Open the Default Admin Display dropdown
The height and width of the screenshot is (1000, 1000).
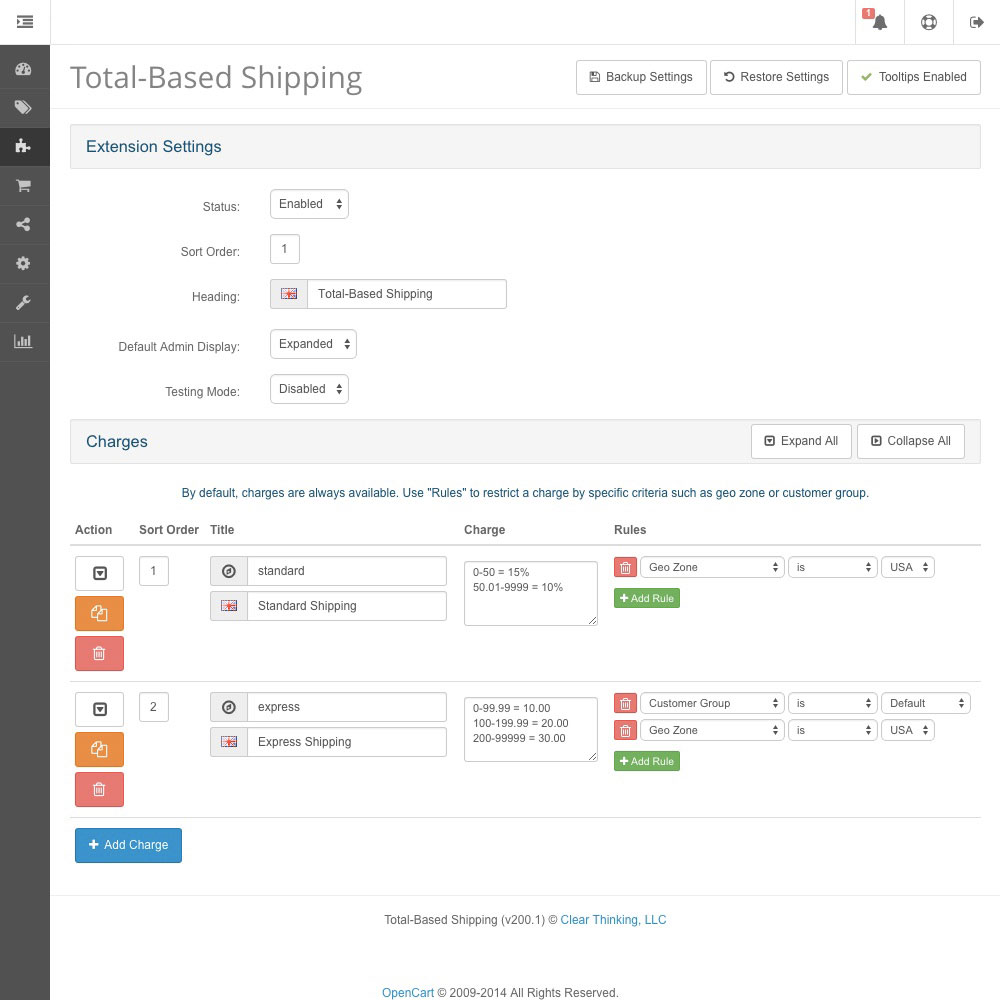313,344
